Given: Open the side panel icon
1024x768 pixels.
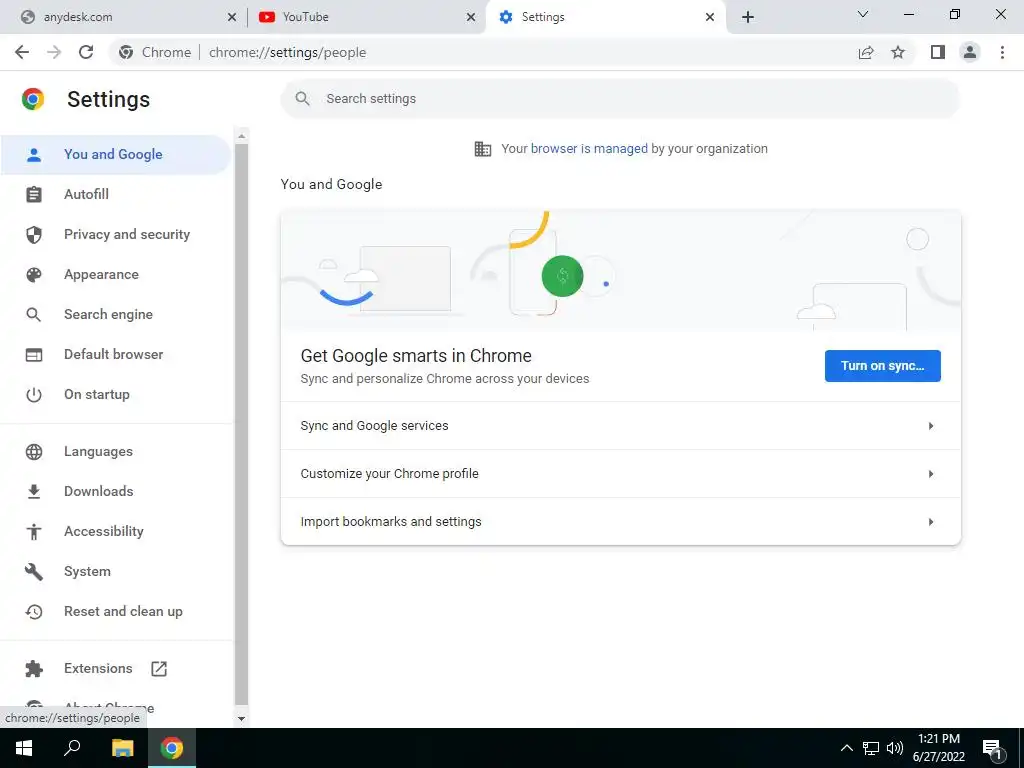Looking at the screenshot, I should pyautogui.click(x=938, y=52).
